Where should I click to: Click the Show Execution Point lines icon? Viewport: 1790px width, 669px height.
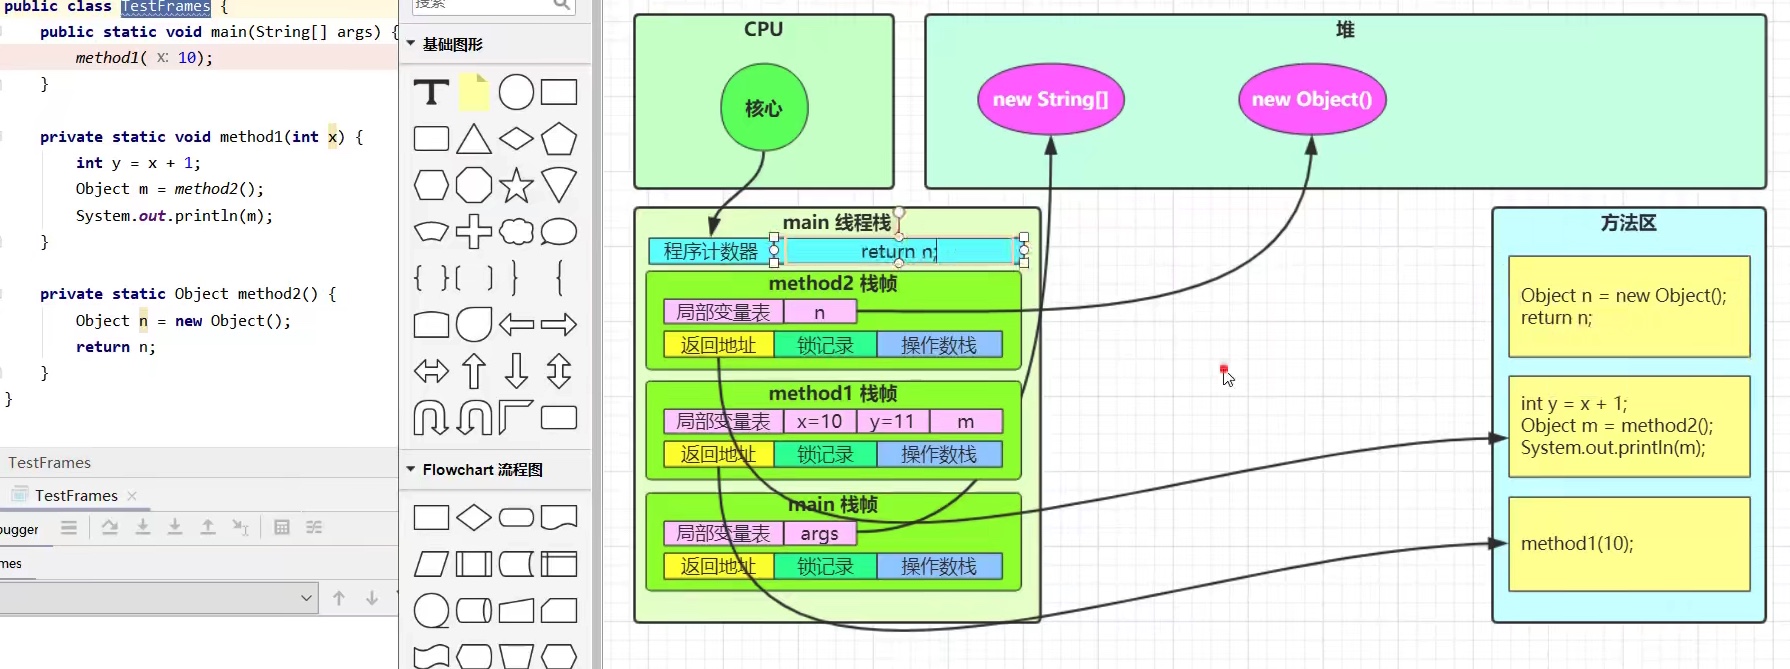[69, 527]
